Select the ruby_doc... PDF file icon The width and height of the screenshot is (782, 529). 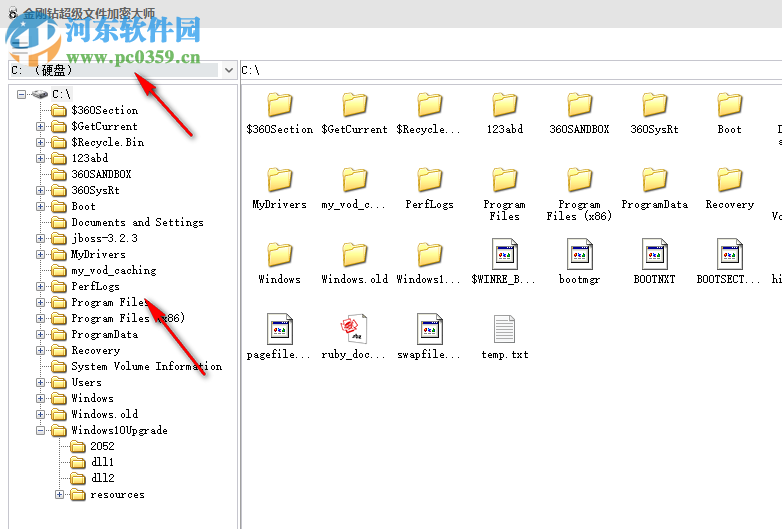click(x=355, y=329)
